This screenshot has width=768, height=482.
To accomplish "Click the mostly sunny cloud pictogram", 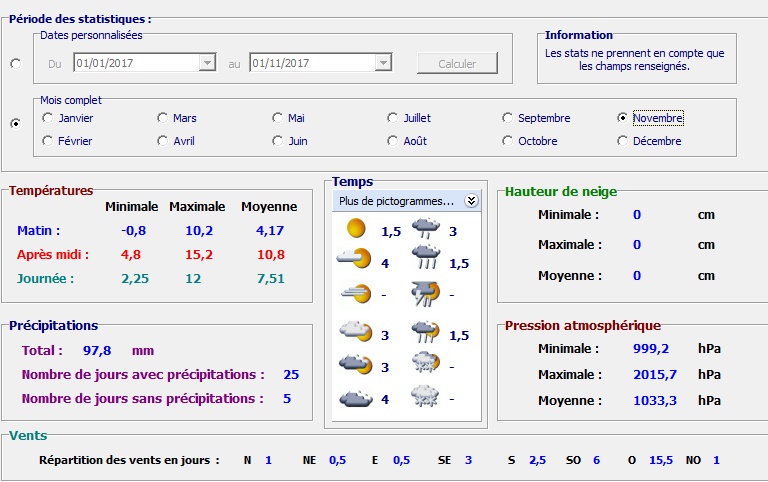I will point(355,259).
